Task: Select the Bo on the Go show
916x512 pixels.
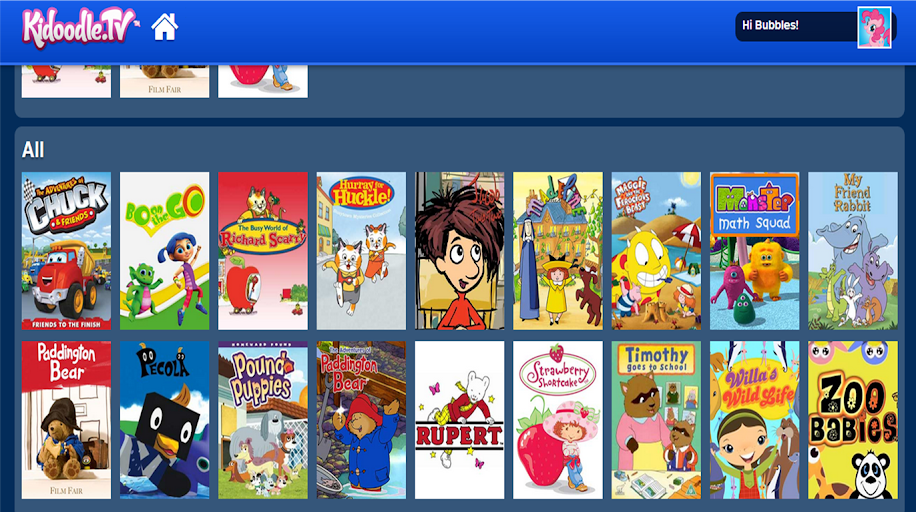Action: 164,251
